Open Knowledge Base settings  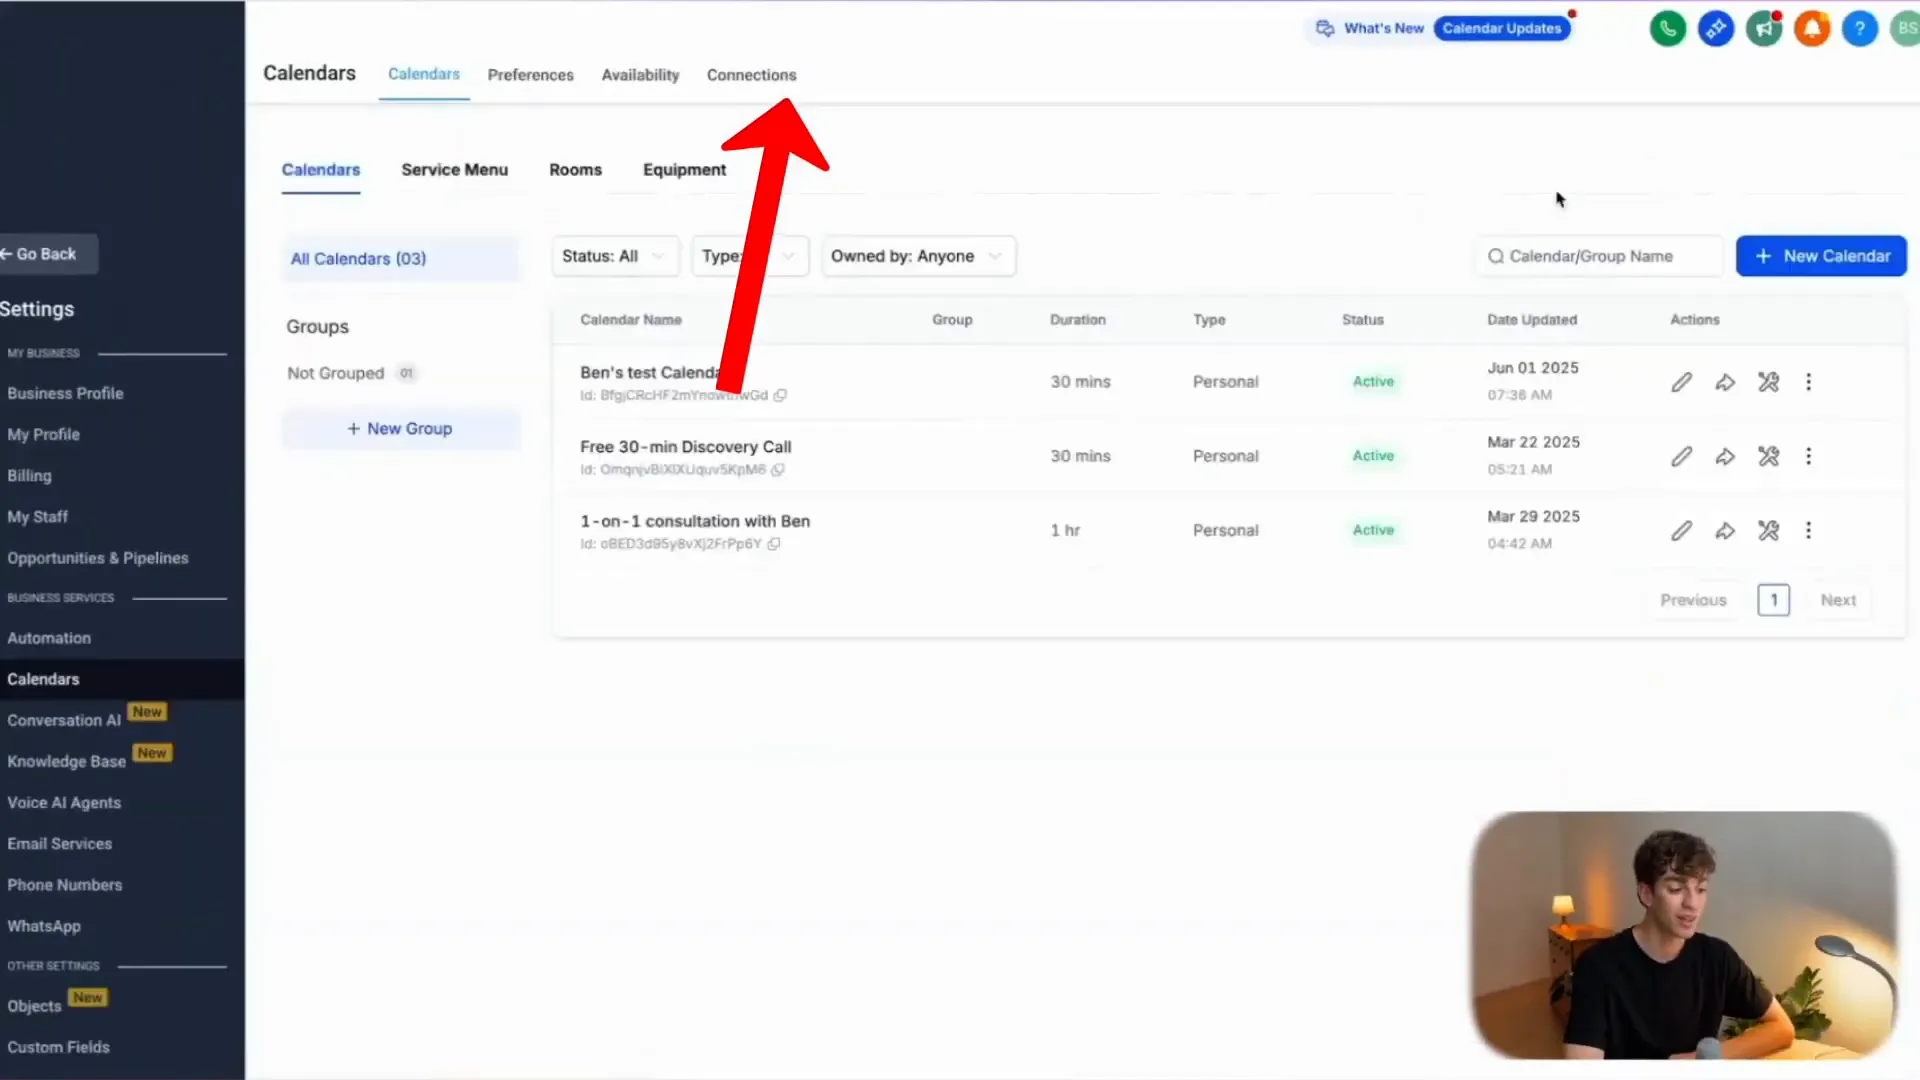point(66,761)
